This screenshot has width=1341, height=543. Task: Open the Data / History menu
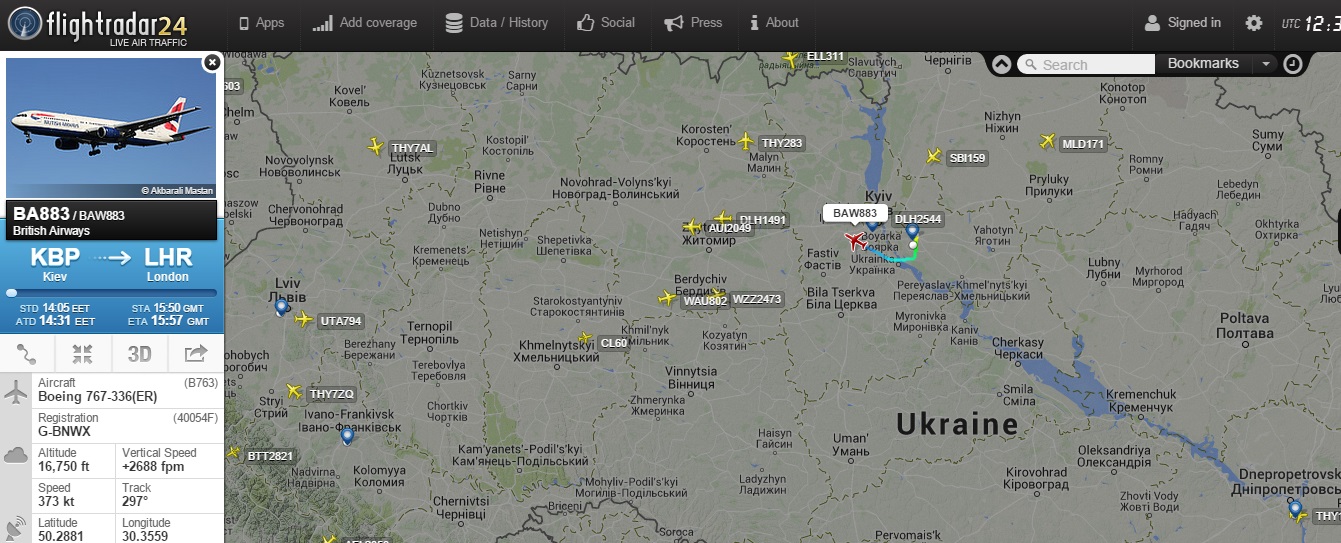tap(497, 23)
